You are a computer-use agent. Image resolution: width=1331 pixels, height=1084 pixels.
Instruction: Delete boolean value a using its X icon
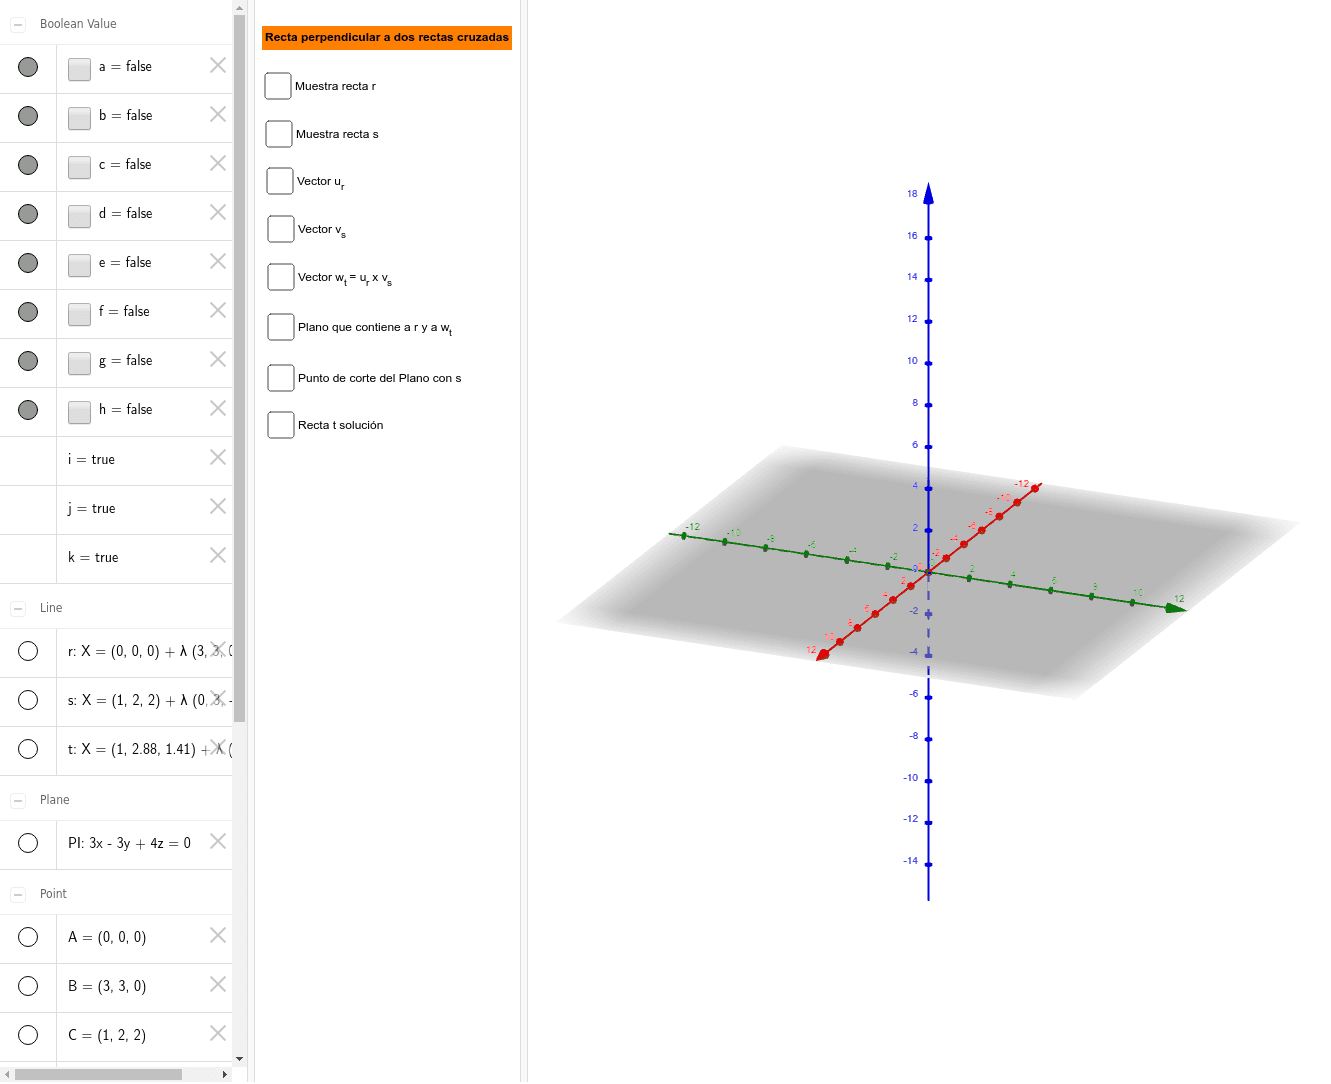pos(217,65)
